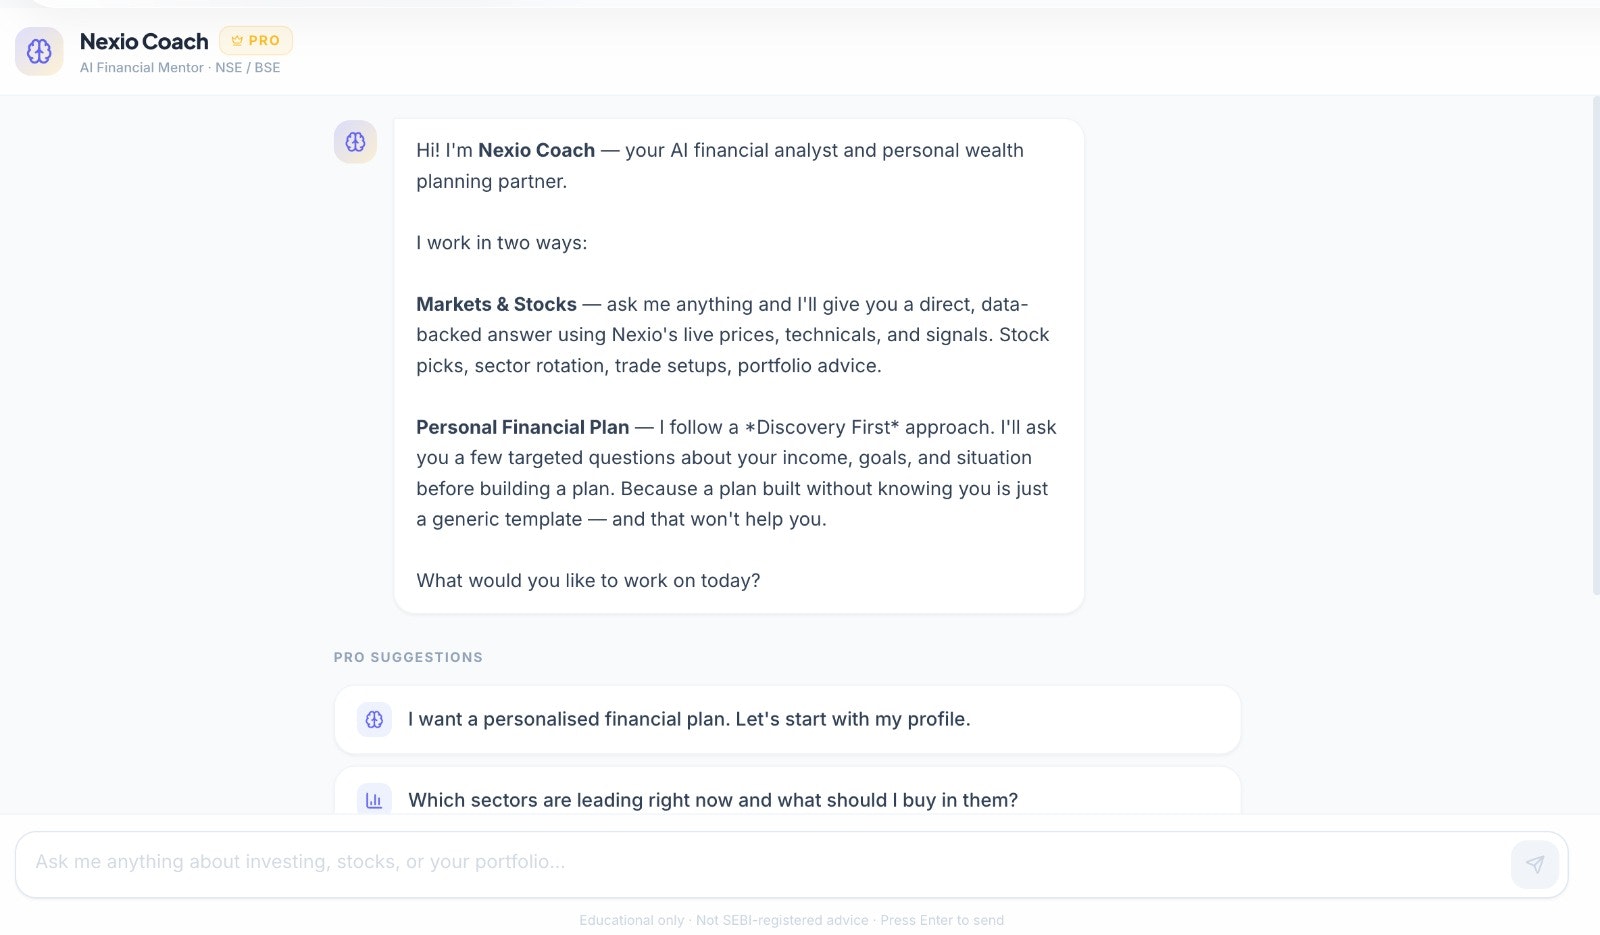Select the bar-chart icon on the sectors suggestion
Screen dimensions: 1600x935
pyautogui.click(x=373, y=800)
